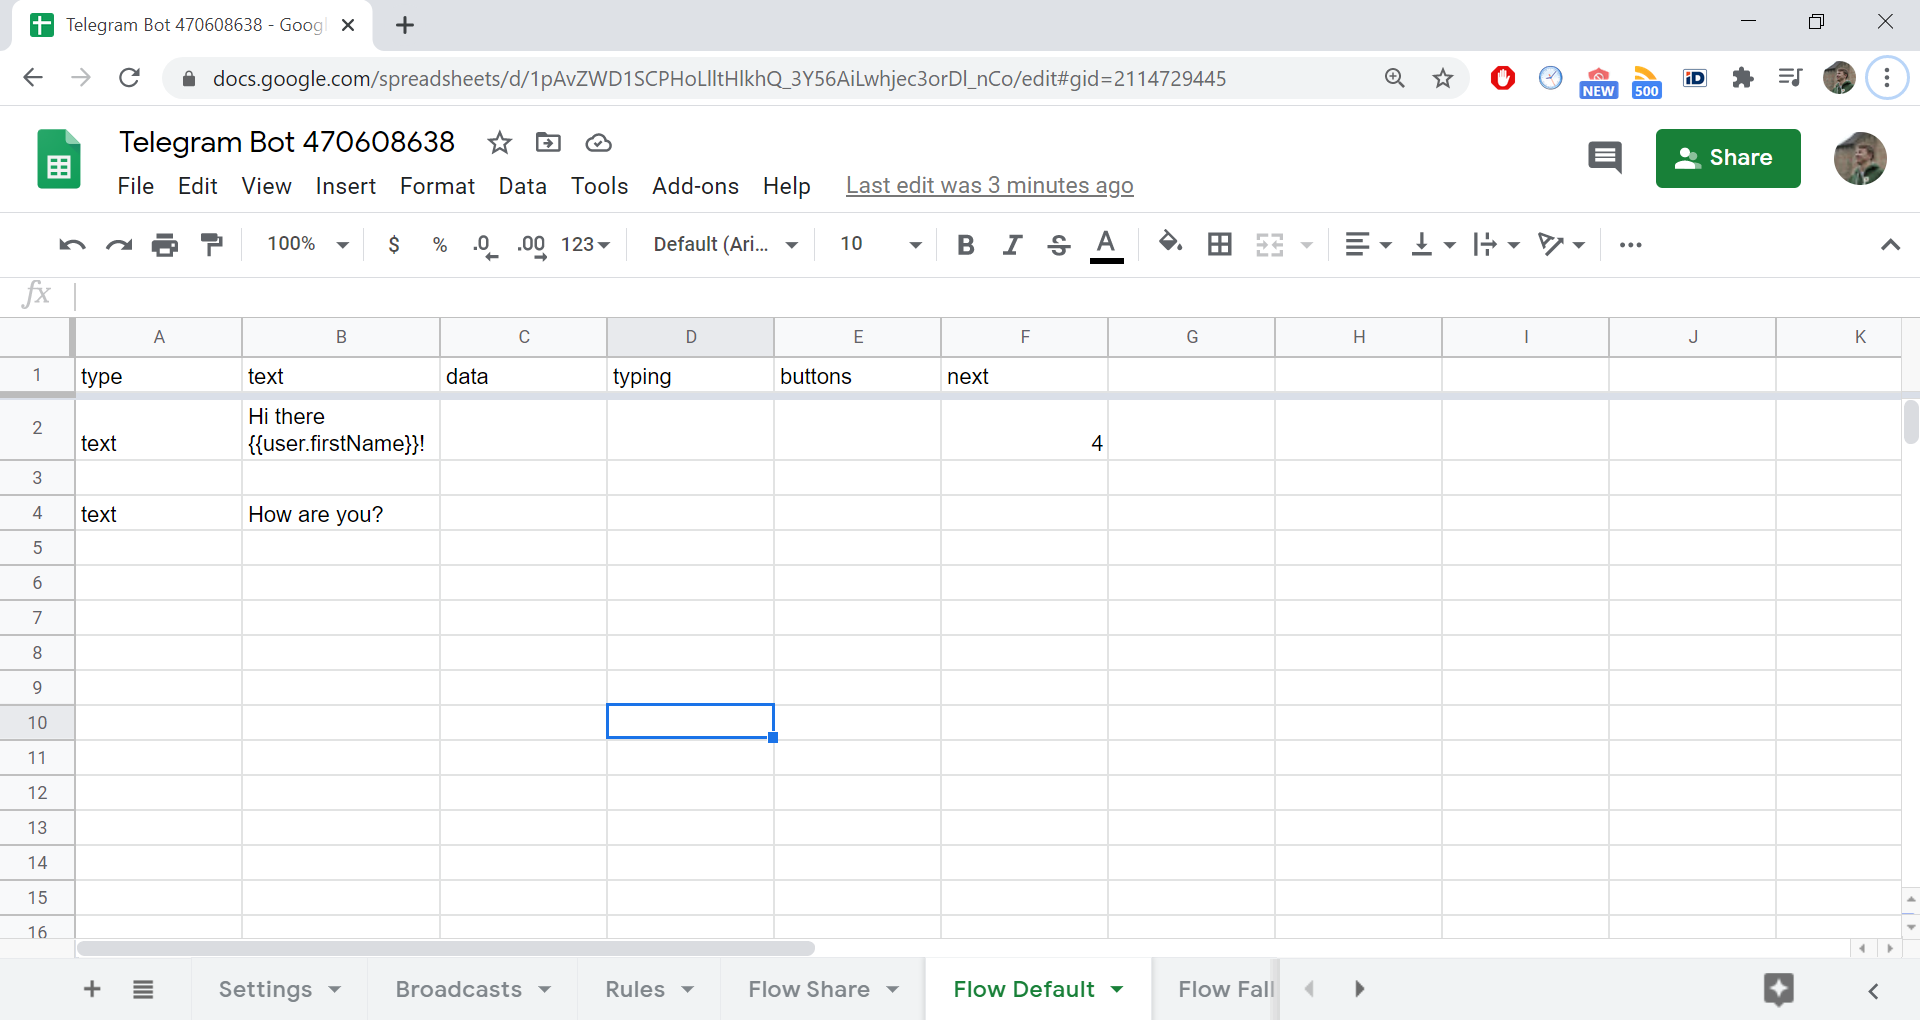Open the Edit menu
The width and height of the screenshot is (1920, 1020).
pyautogui.click(x=198, y=186)
